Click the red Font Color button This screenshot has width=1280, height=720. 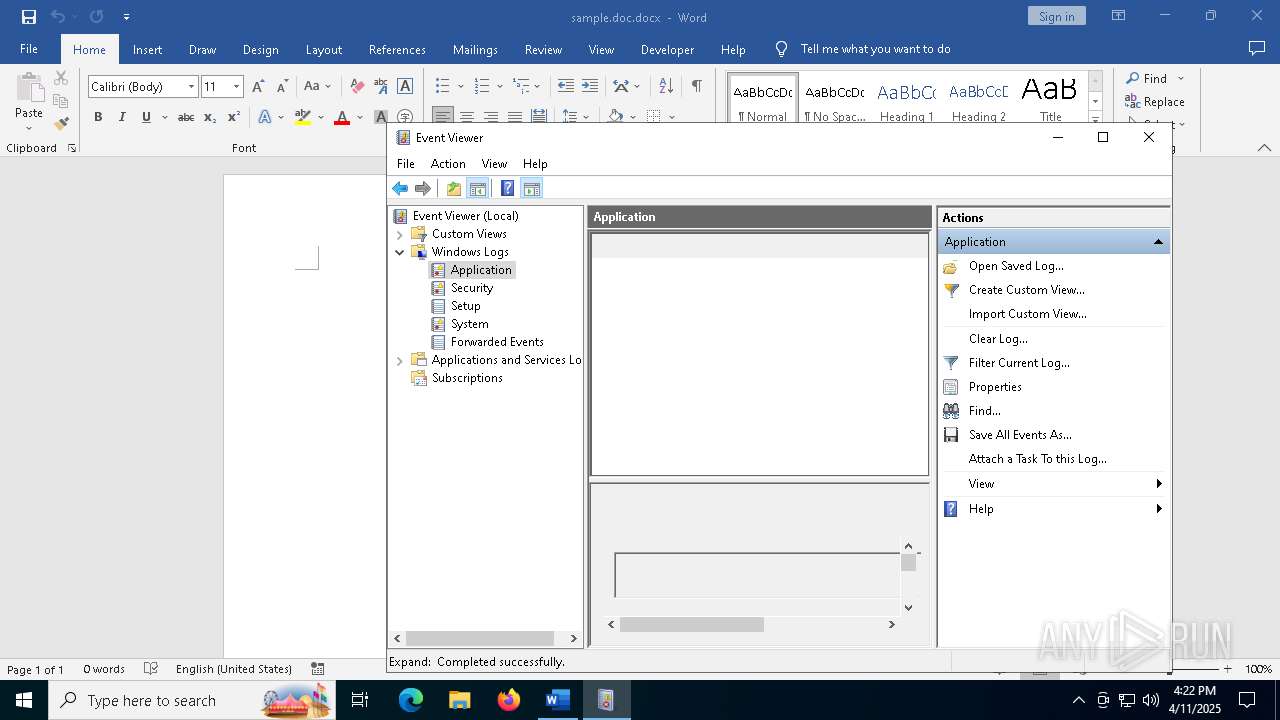coord(342,117)
